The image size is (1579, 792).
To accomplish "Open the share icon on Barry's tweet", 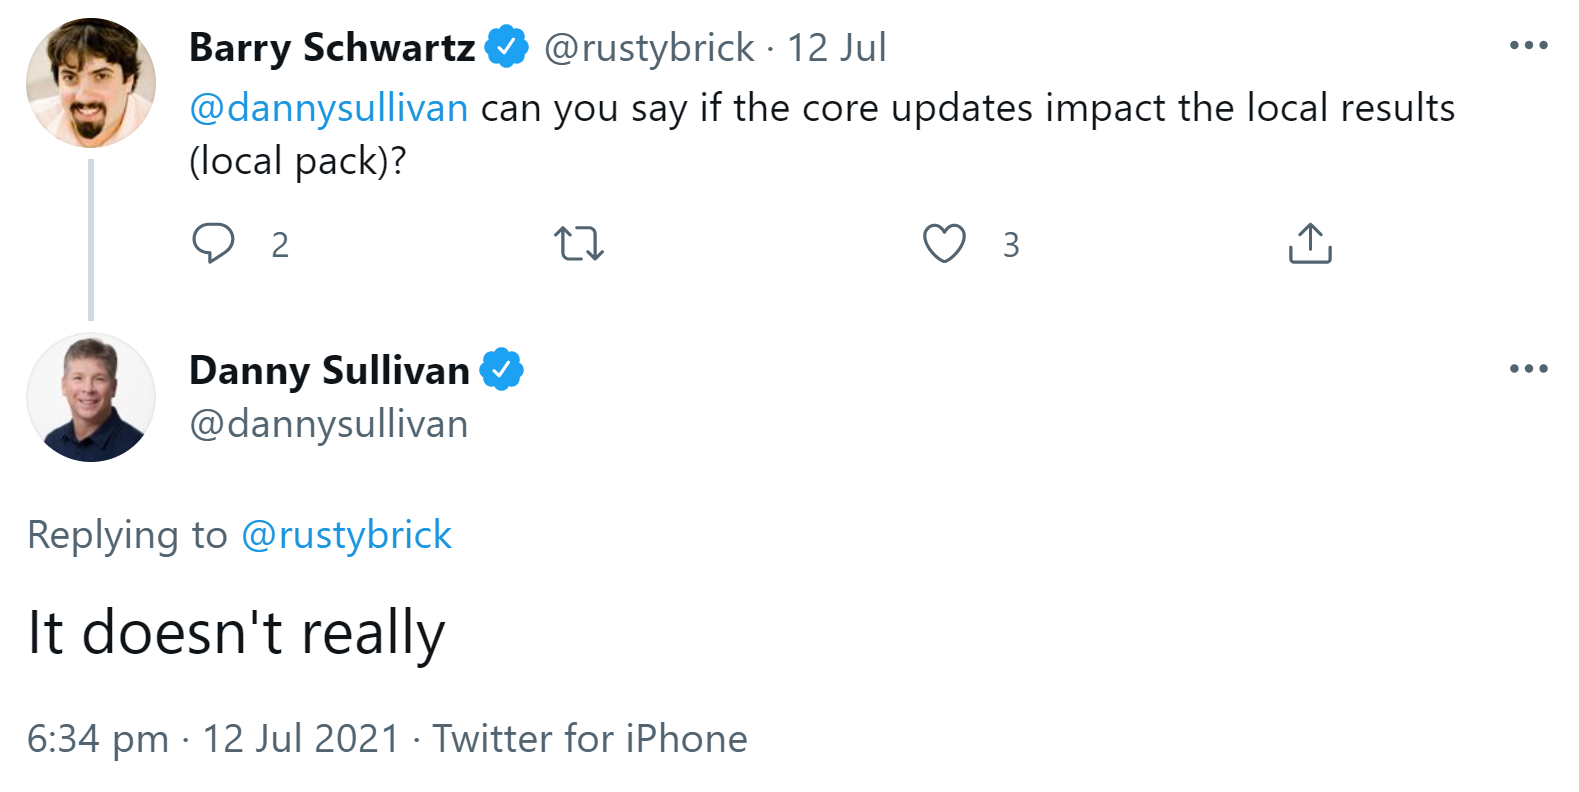I will tap(1310, 242).
